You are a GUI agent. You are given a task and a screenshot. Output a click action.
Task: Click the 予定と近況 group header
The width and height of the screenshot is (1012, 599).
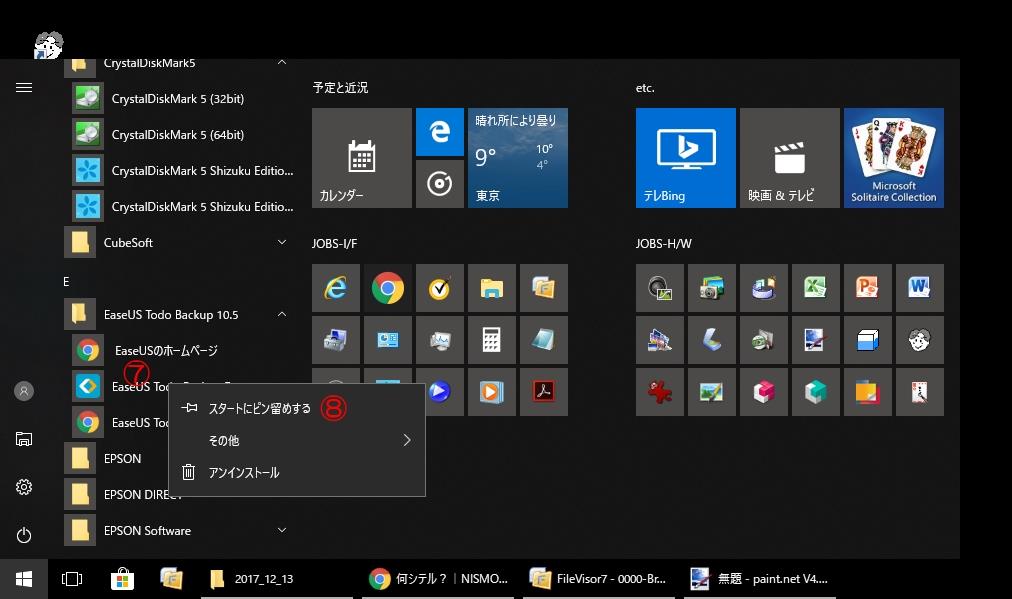point(340,87)
